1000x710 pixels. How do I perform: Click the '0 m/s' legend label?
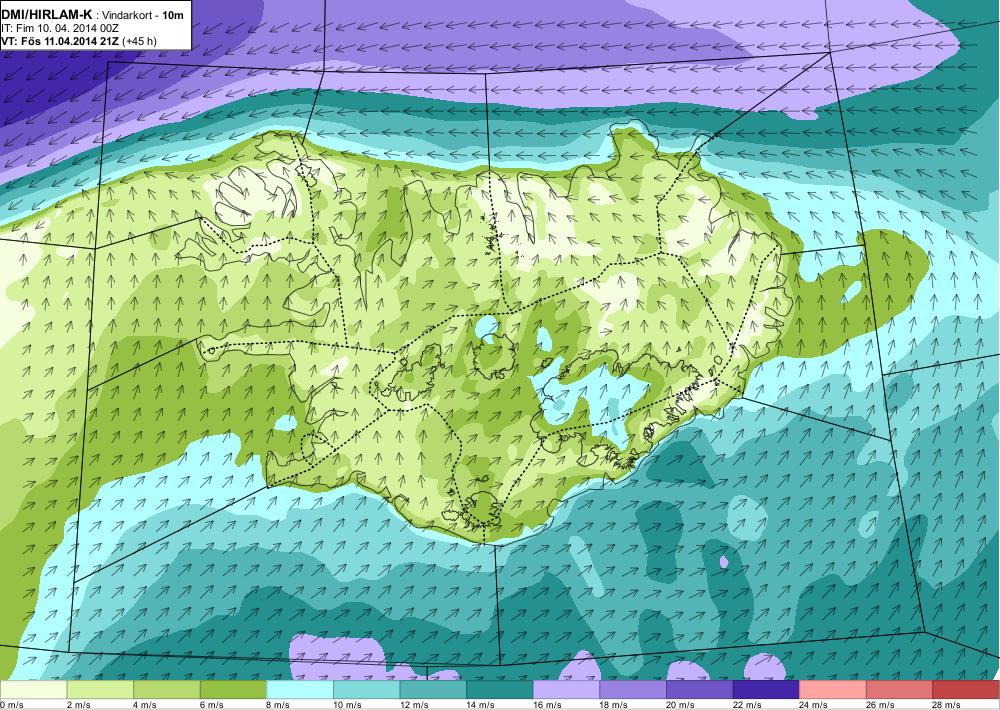(12, 705)
